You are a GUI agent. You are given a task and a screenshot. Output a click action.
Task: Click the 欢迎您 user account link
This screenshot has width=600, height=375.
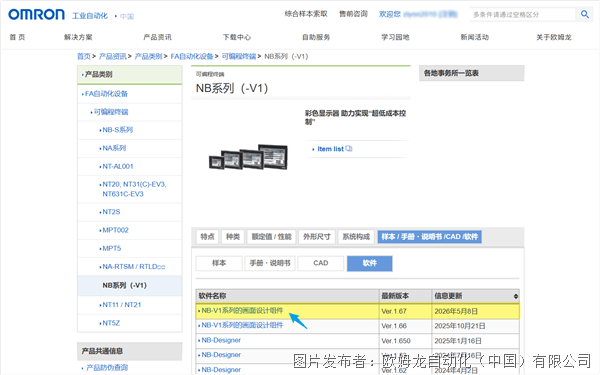tap(418, 14)
